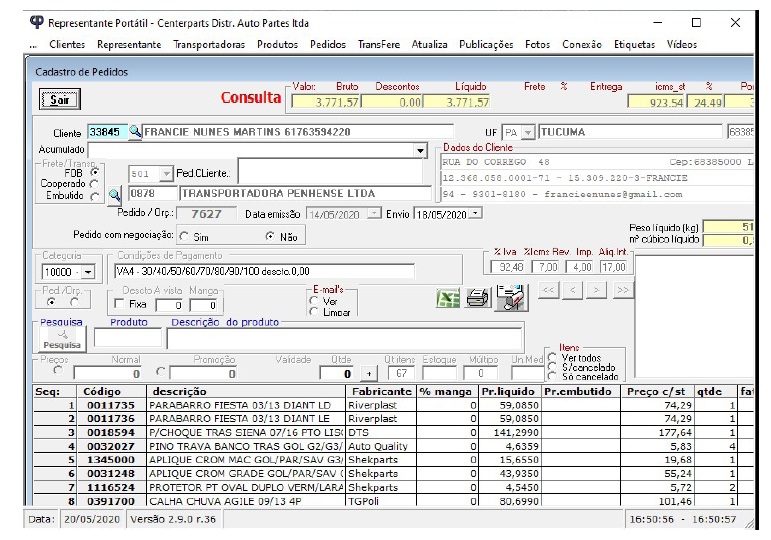The image size is (771, 540).
Task: Click the printer icon
Action: (x=479, y=297)
